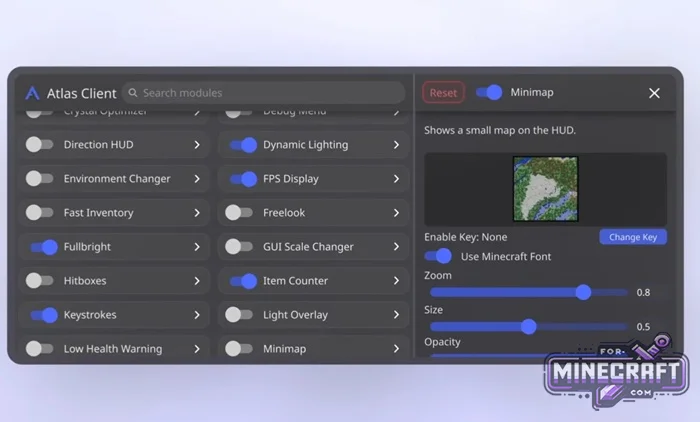Click the Enable Key: None text
700x422 pixels.
(x=466, y=237)
